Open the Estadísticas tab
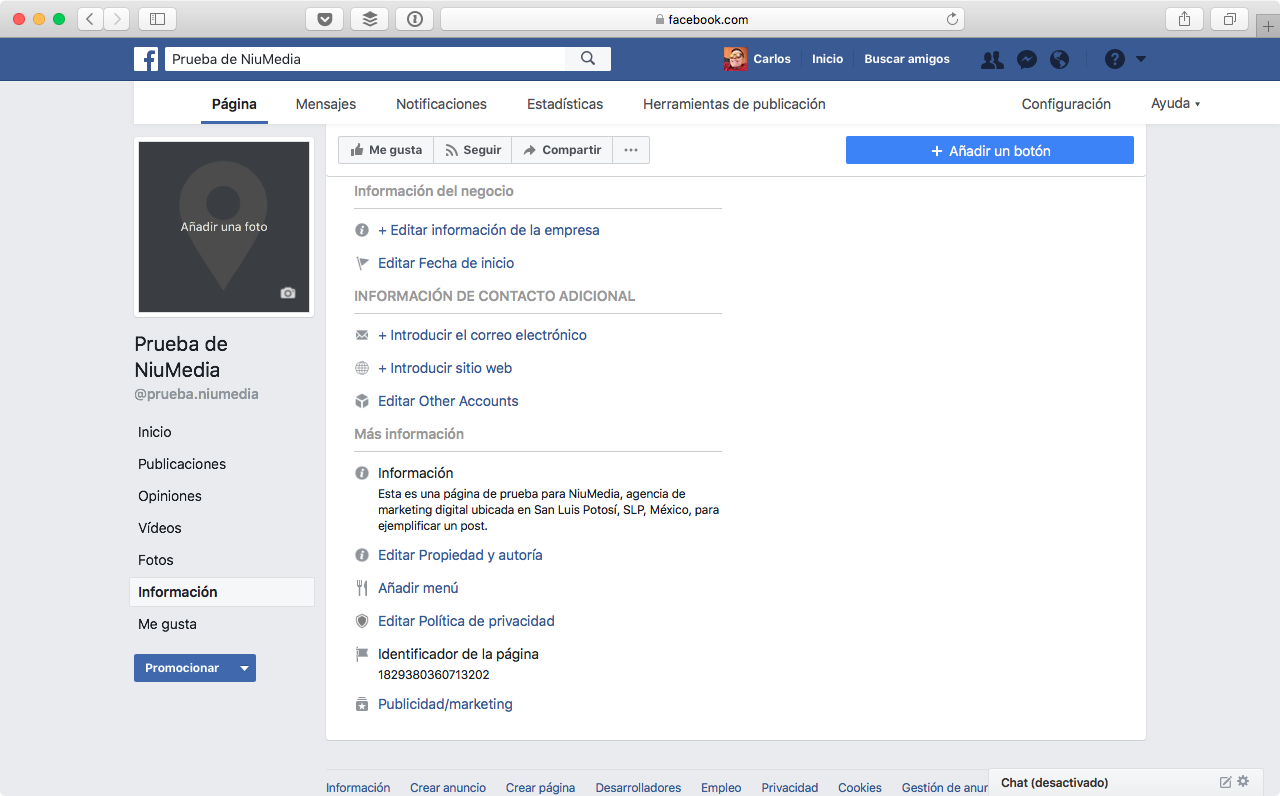1280x796 pixels. pos(565,104)
